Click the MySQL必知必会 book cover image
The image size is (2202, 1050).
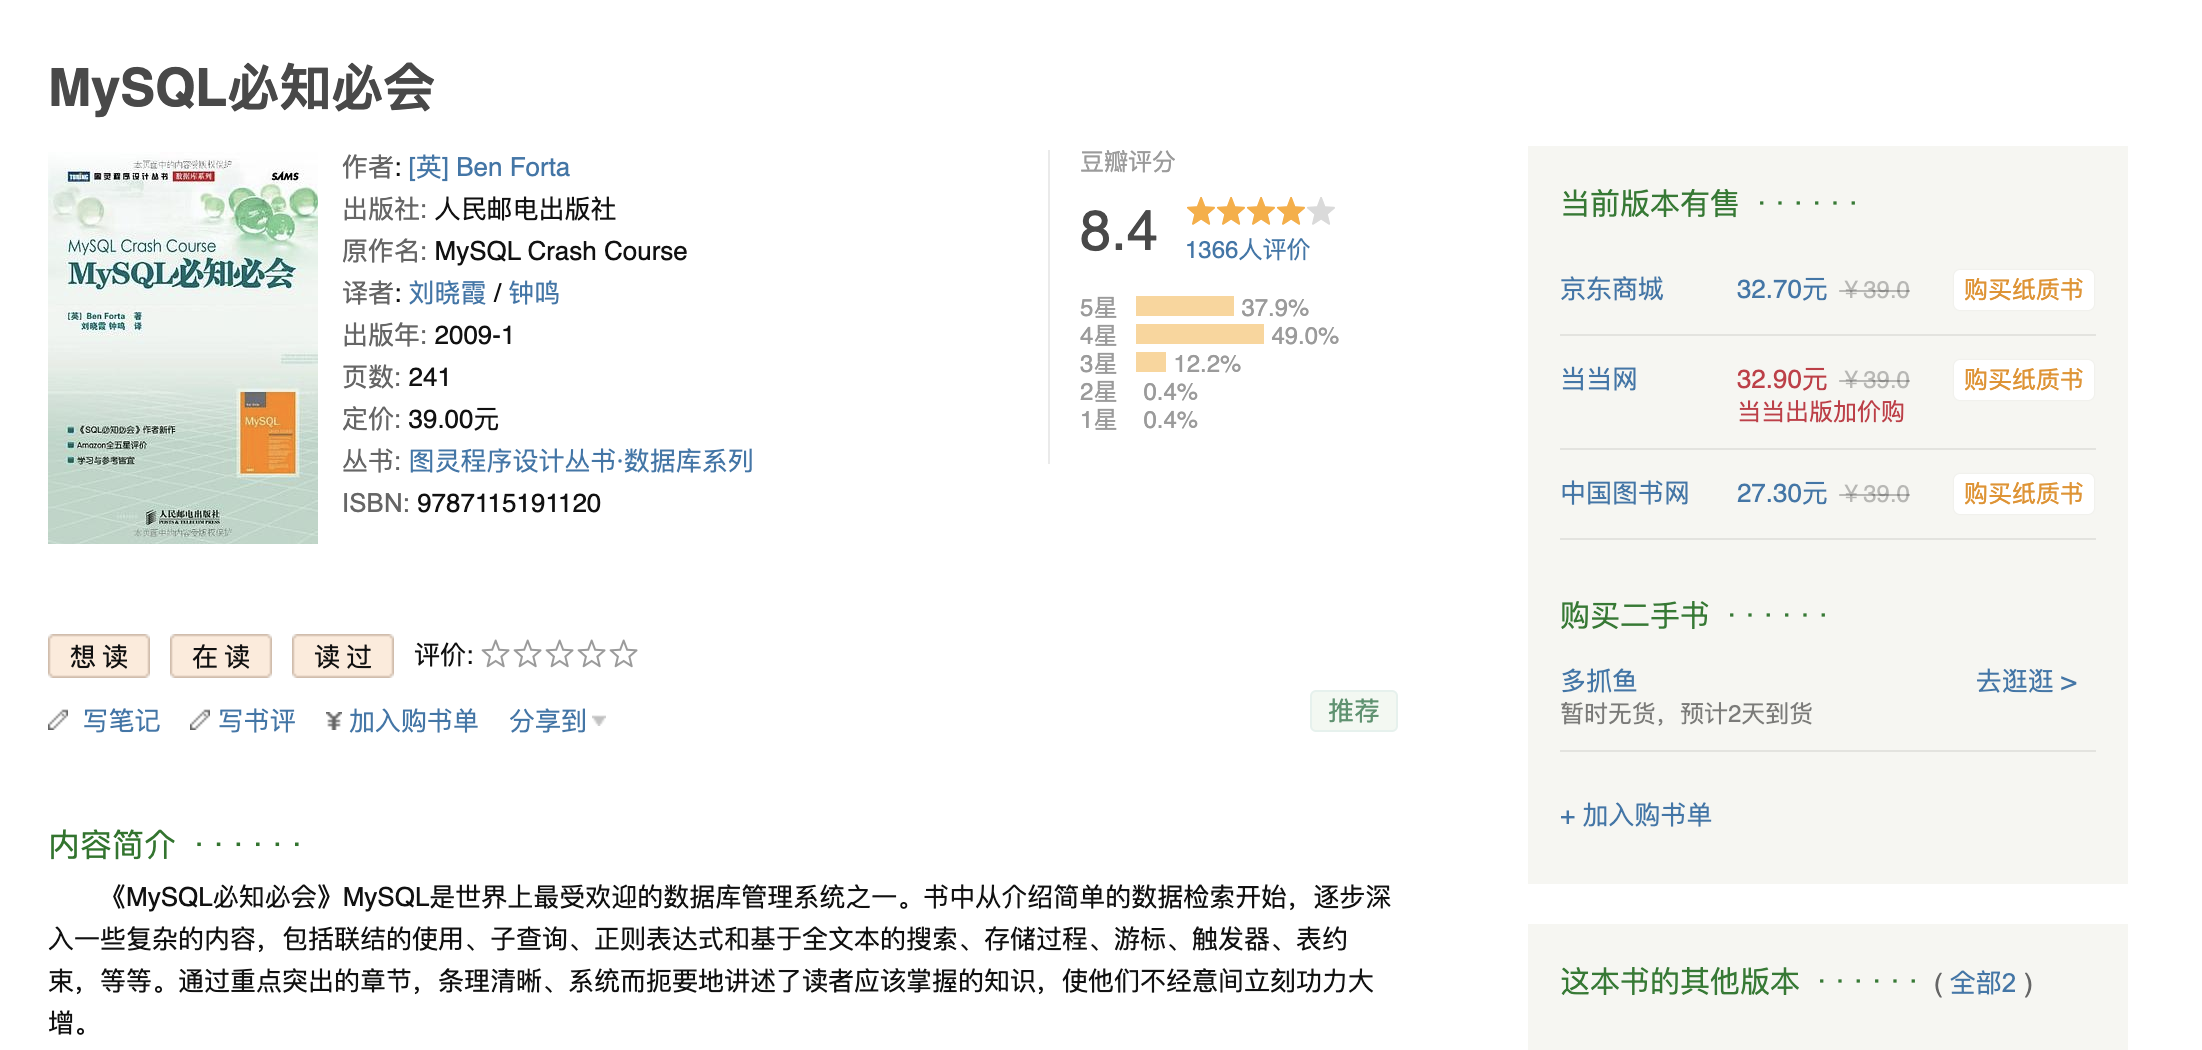pos(183,348)
